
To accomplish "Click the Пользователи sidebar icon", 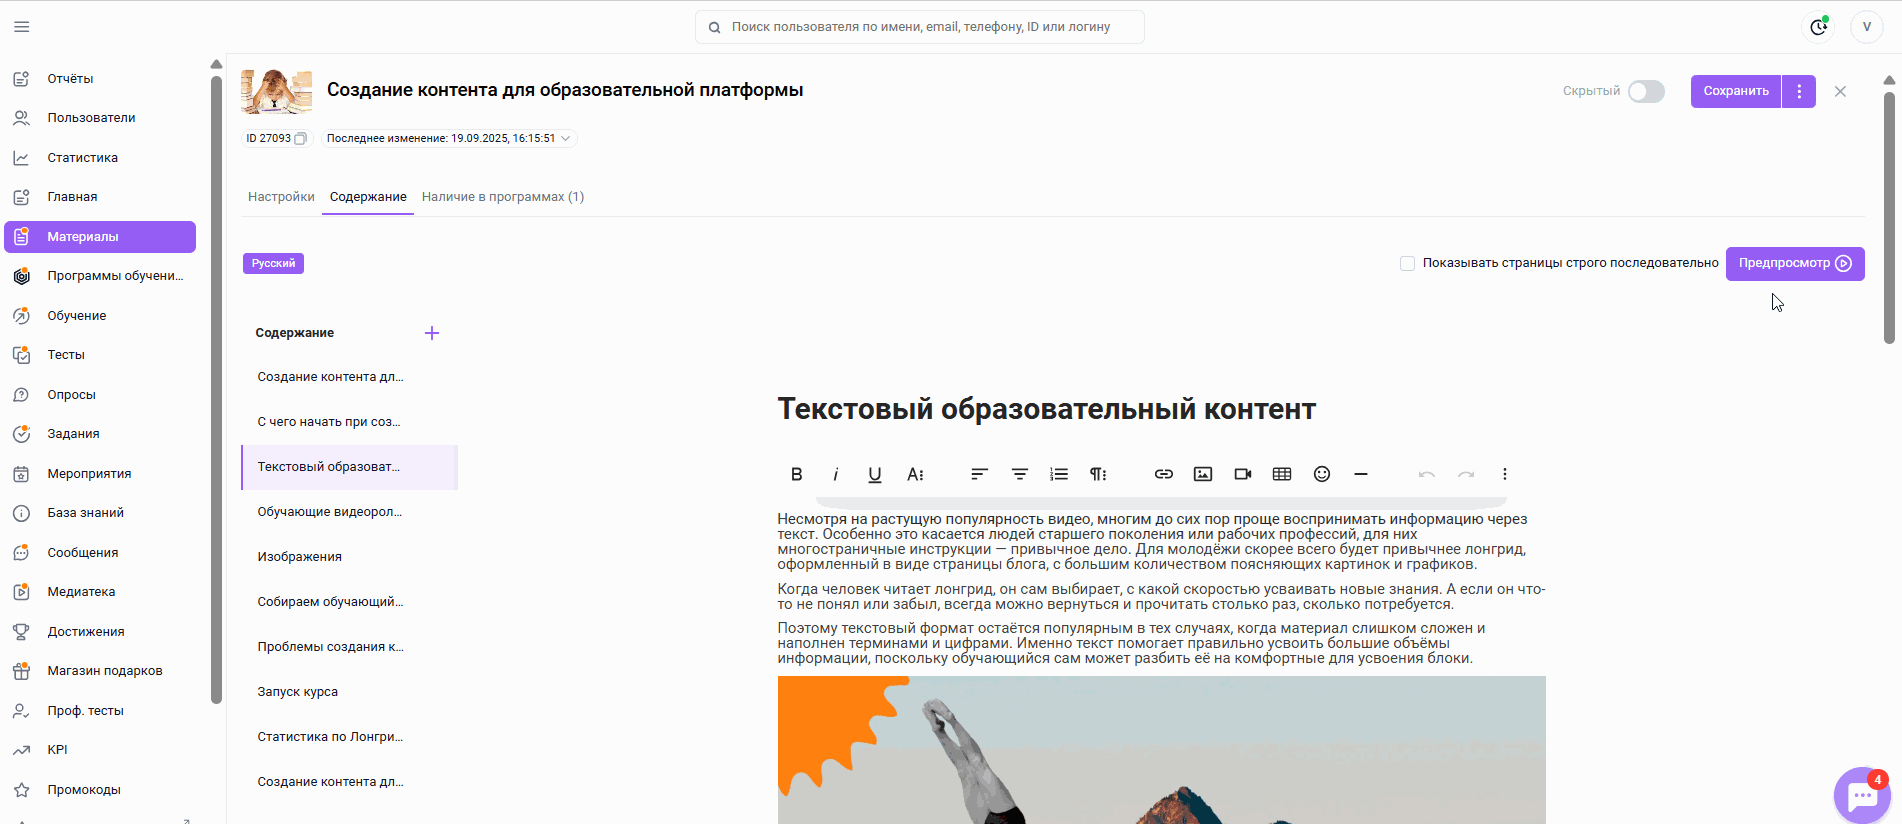I will point(21,118).
